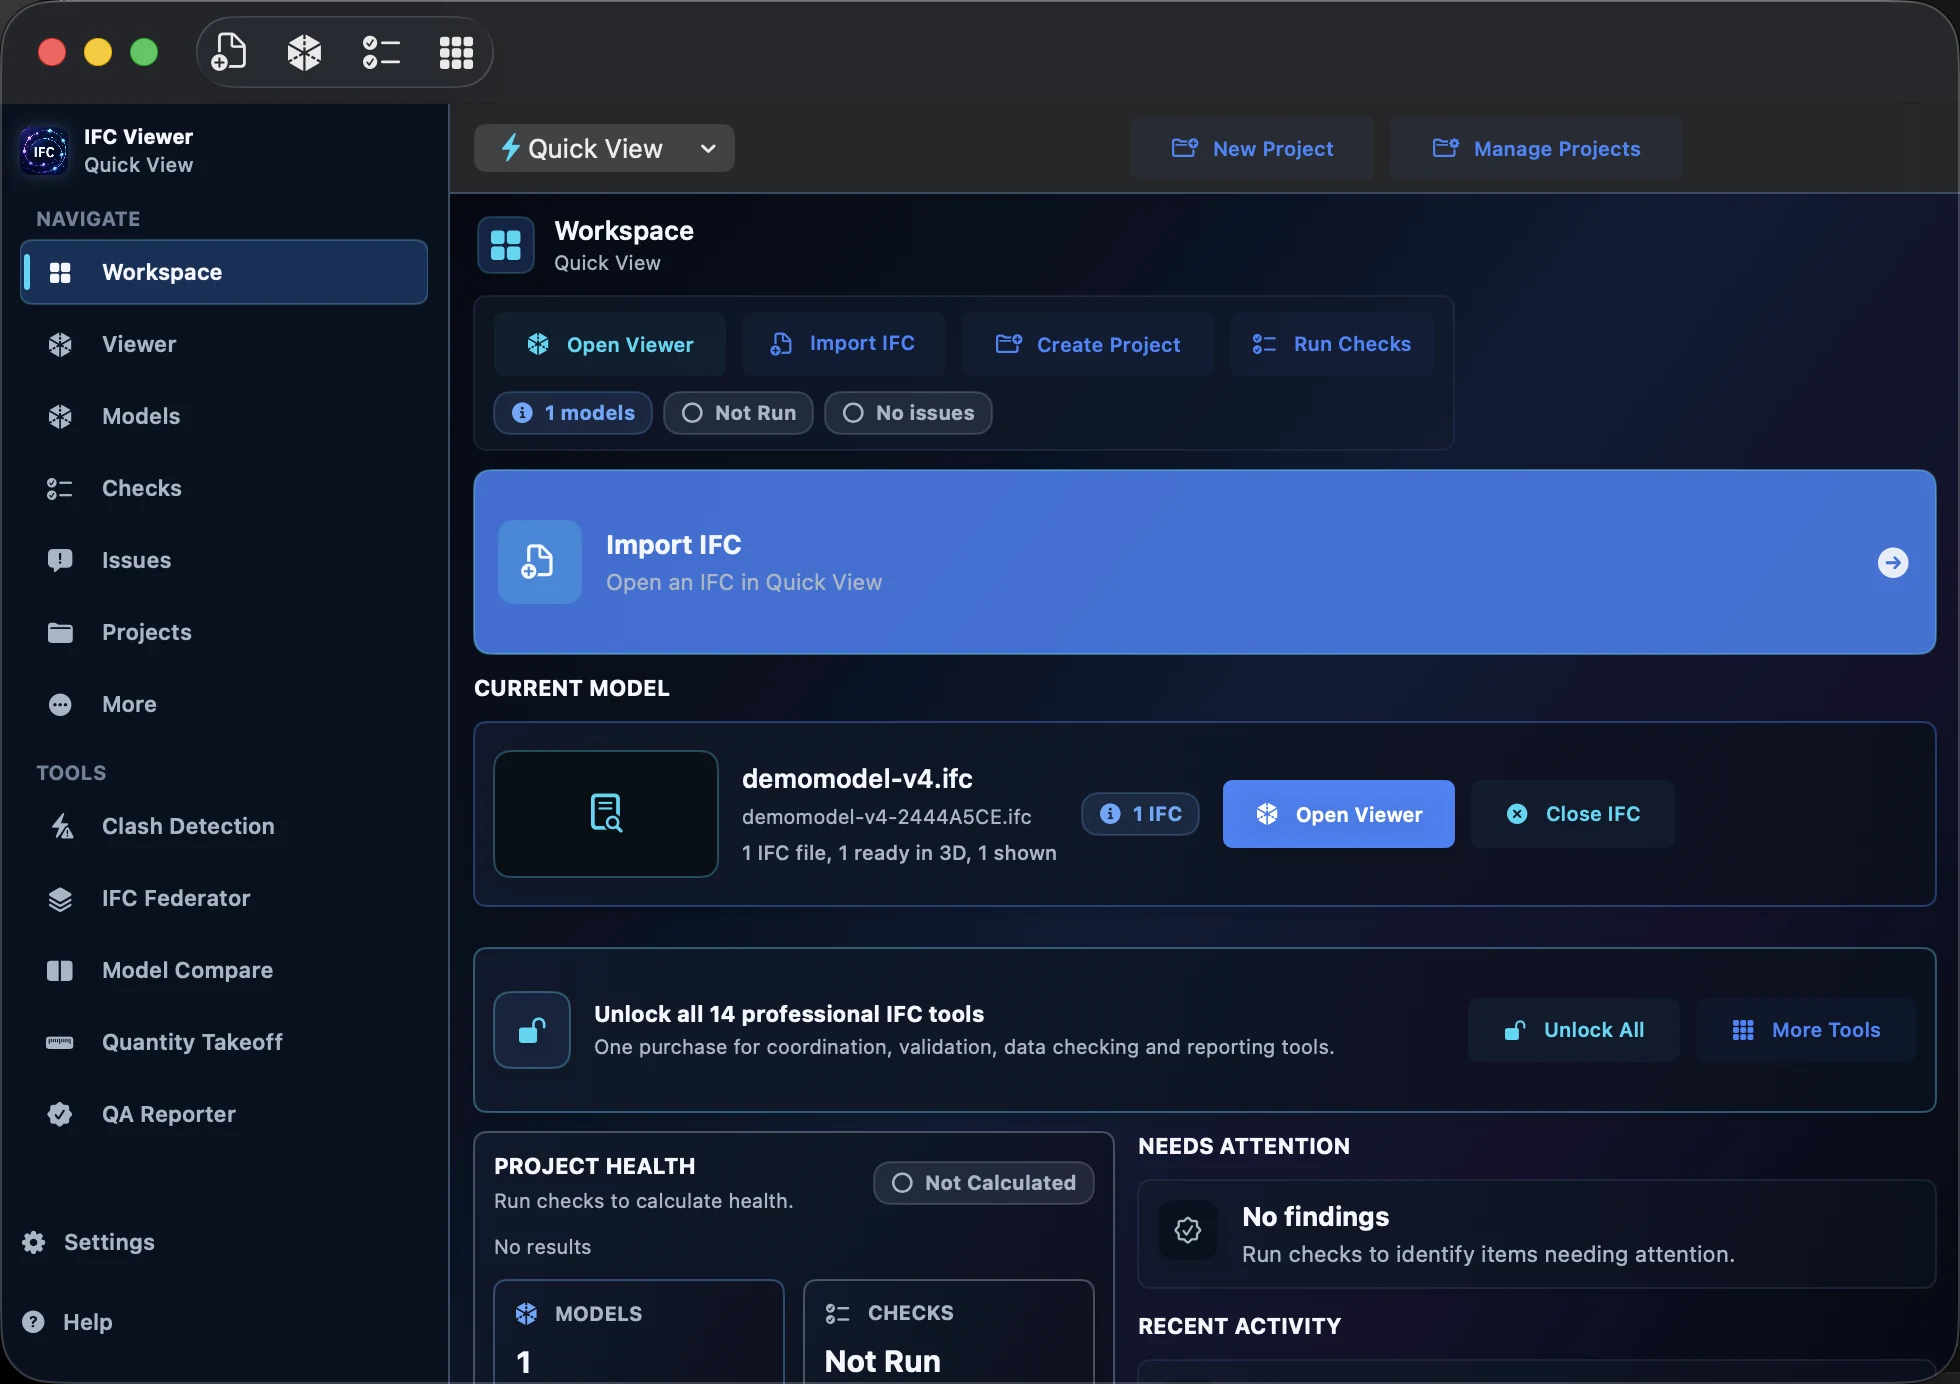Expand the Quick View dropdown

point(604,148)
